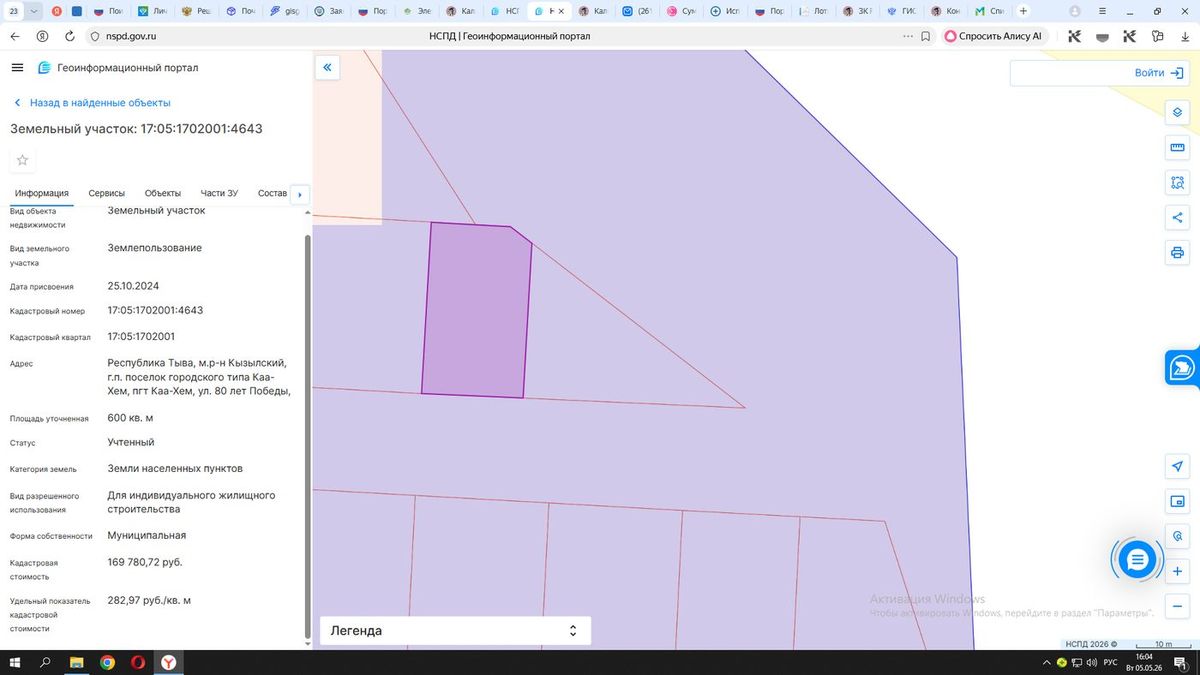Click the Геоинформационный портал logo icon
This screenshot has width=1200, height=675.
44,68
